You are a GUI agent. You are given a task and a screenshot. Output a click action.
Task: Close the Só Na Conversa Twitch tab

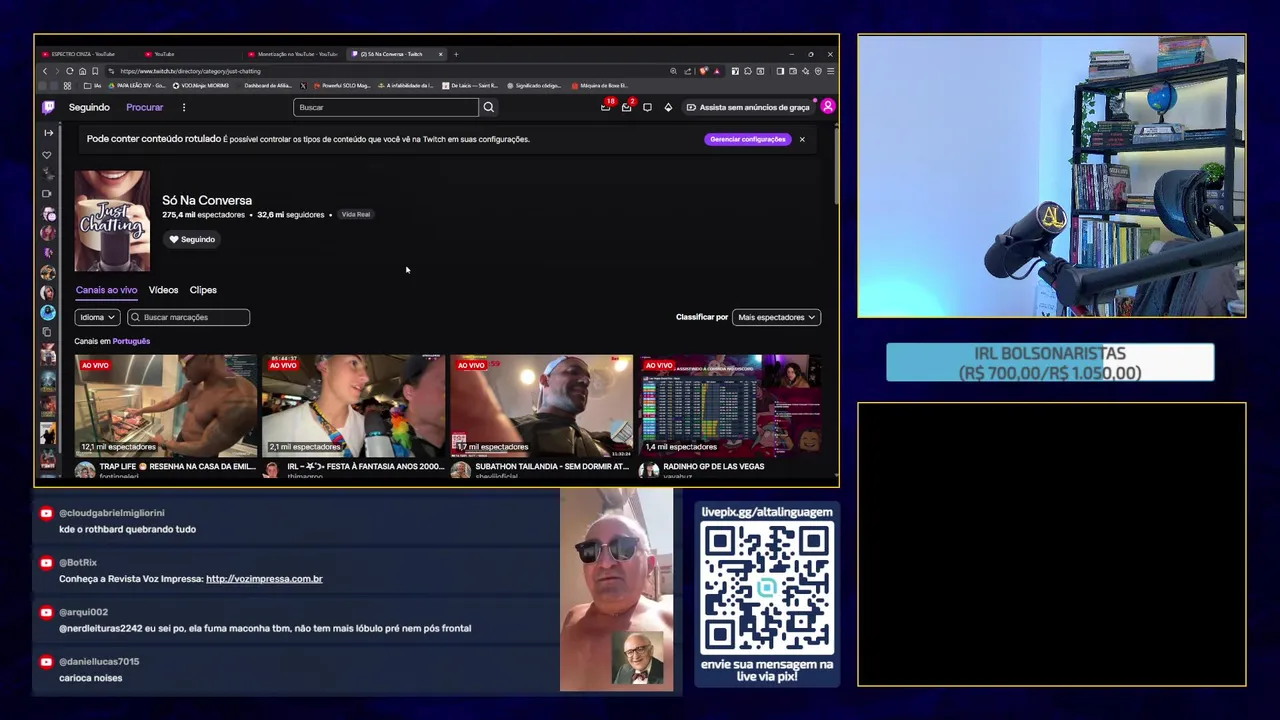[440, 54]
